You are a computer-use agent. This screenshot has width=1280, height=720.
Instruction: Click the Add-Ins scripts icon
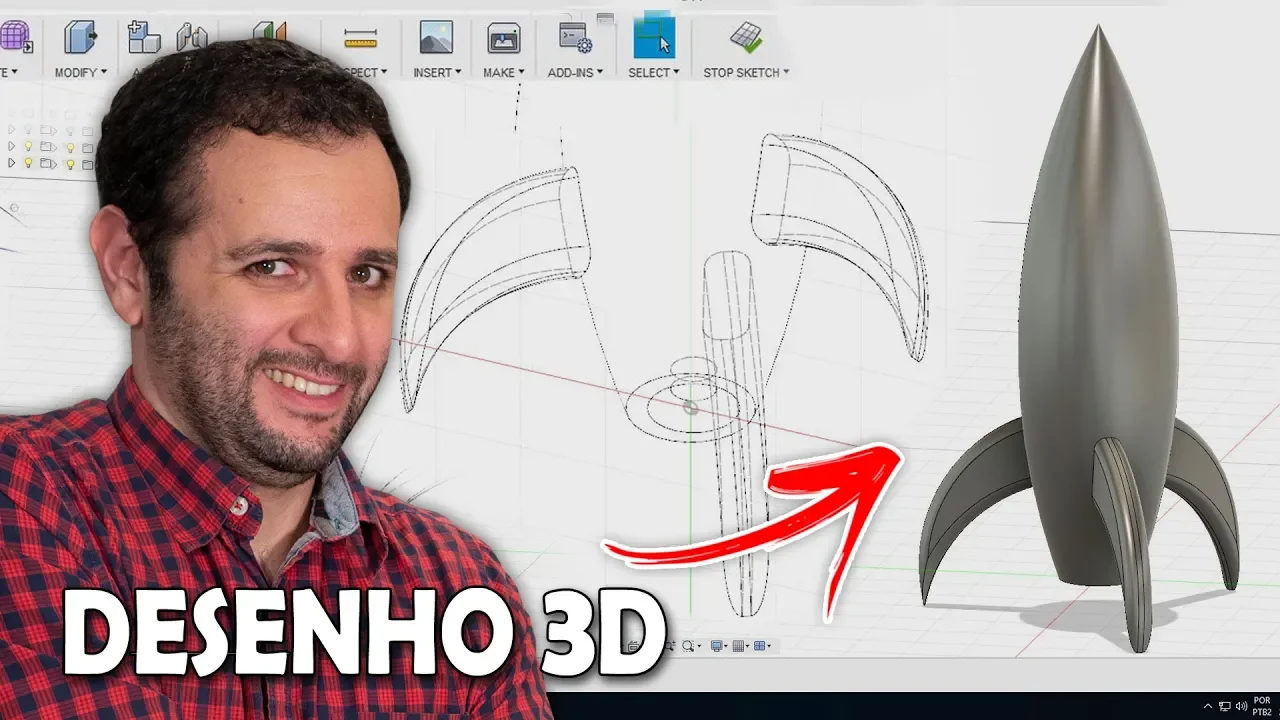pyautogui.click(x=575, y=38)
